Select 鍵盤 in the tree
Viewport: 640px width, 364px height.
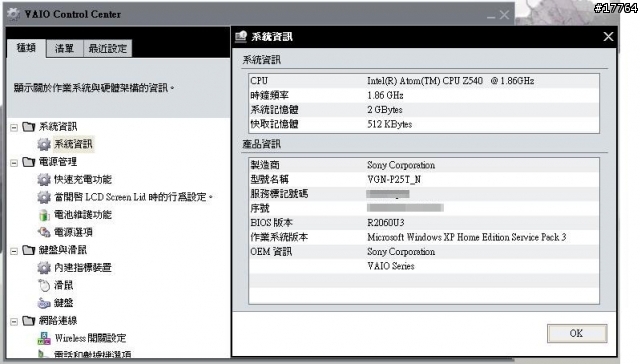[64, 303]
